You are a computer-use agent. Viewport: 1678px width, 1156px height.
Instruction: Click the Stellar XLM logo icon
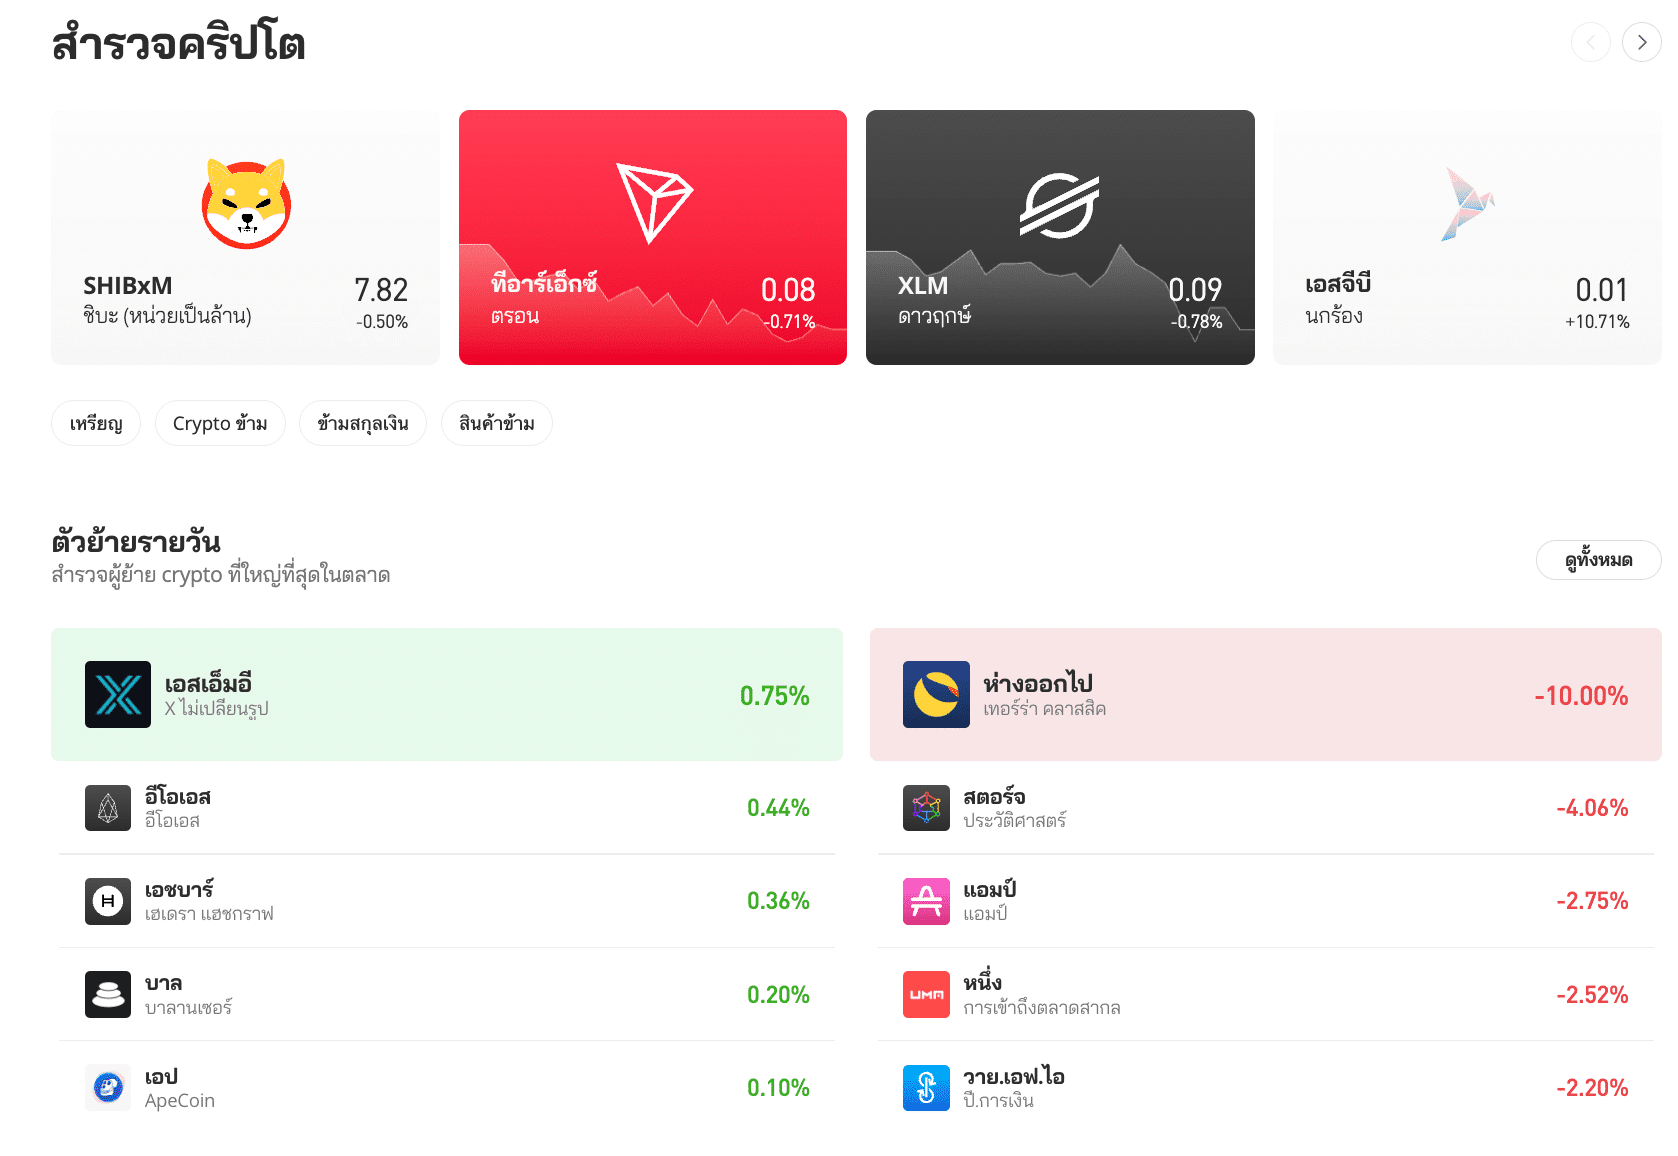click(1060, 205)
